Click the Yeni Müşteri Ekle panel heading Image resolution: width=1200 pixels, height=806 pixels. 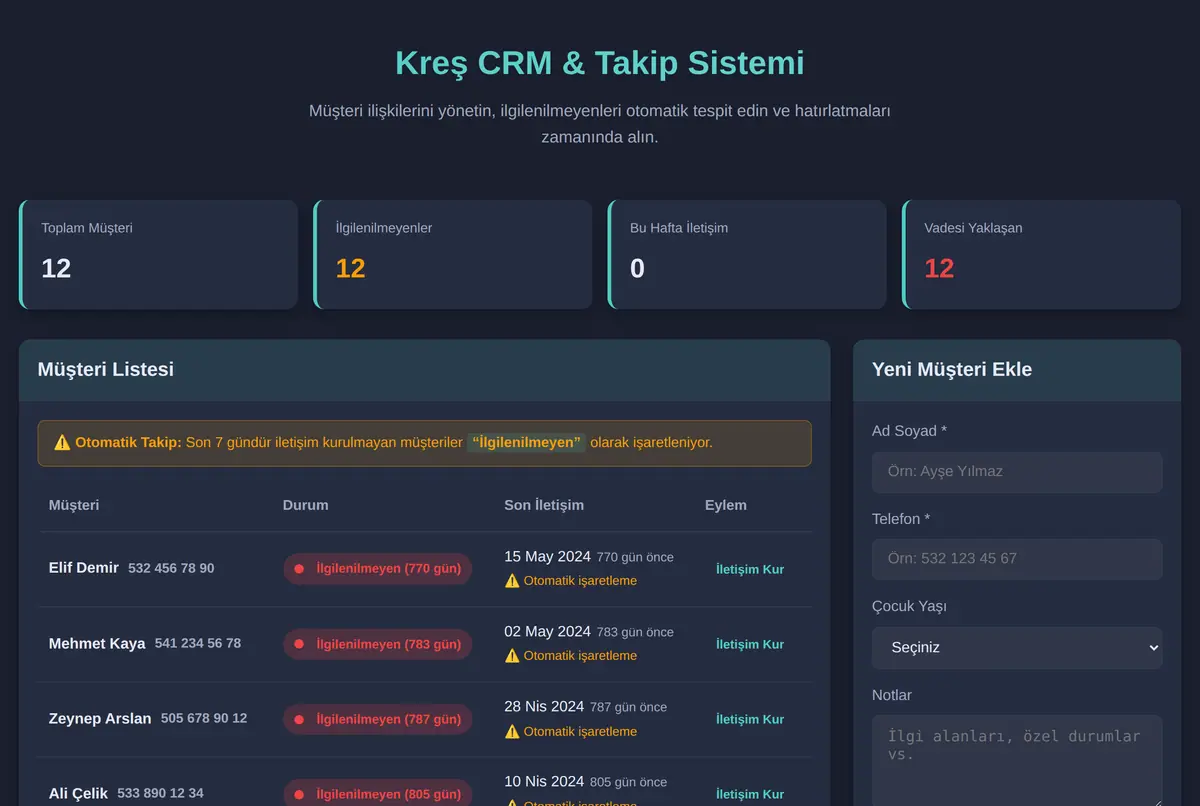(x=952, y=369)
